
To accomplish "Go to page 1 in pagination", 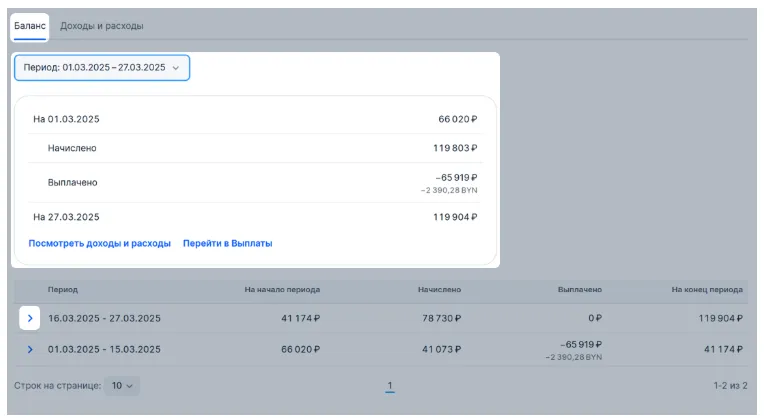I will [x=389, y=385].
